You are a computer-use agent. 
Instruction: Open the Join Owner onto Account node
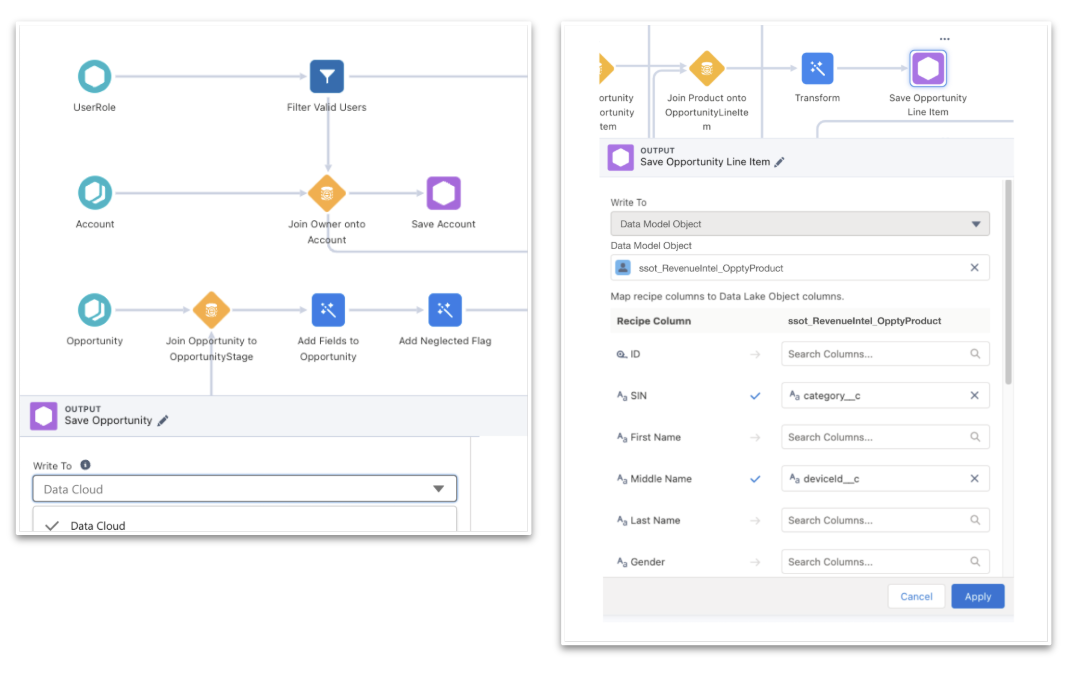[x=327, y=193]
